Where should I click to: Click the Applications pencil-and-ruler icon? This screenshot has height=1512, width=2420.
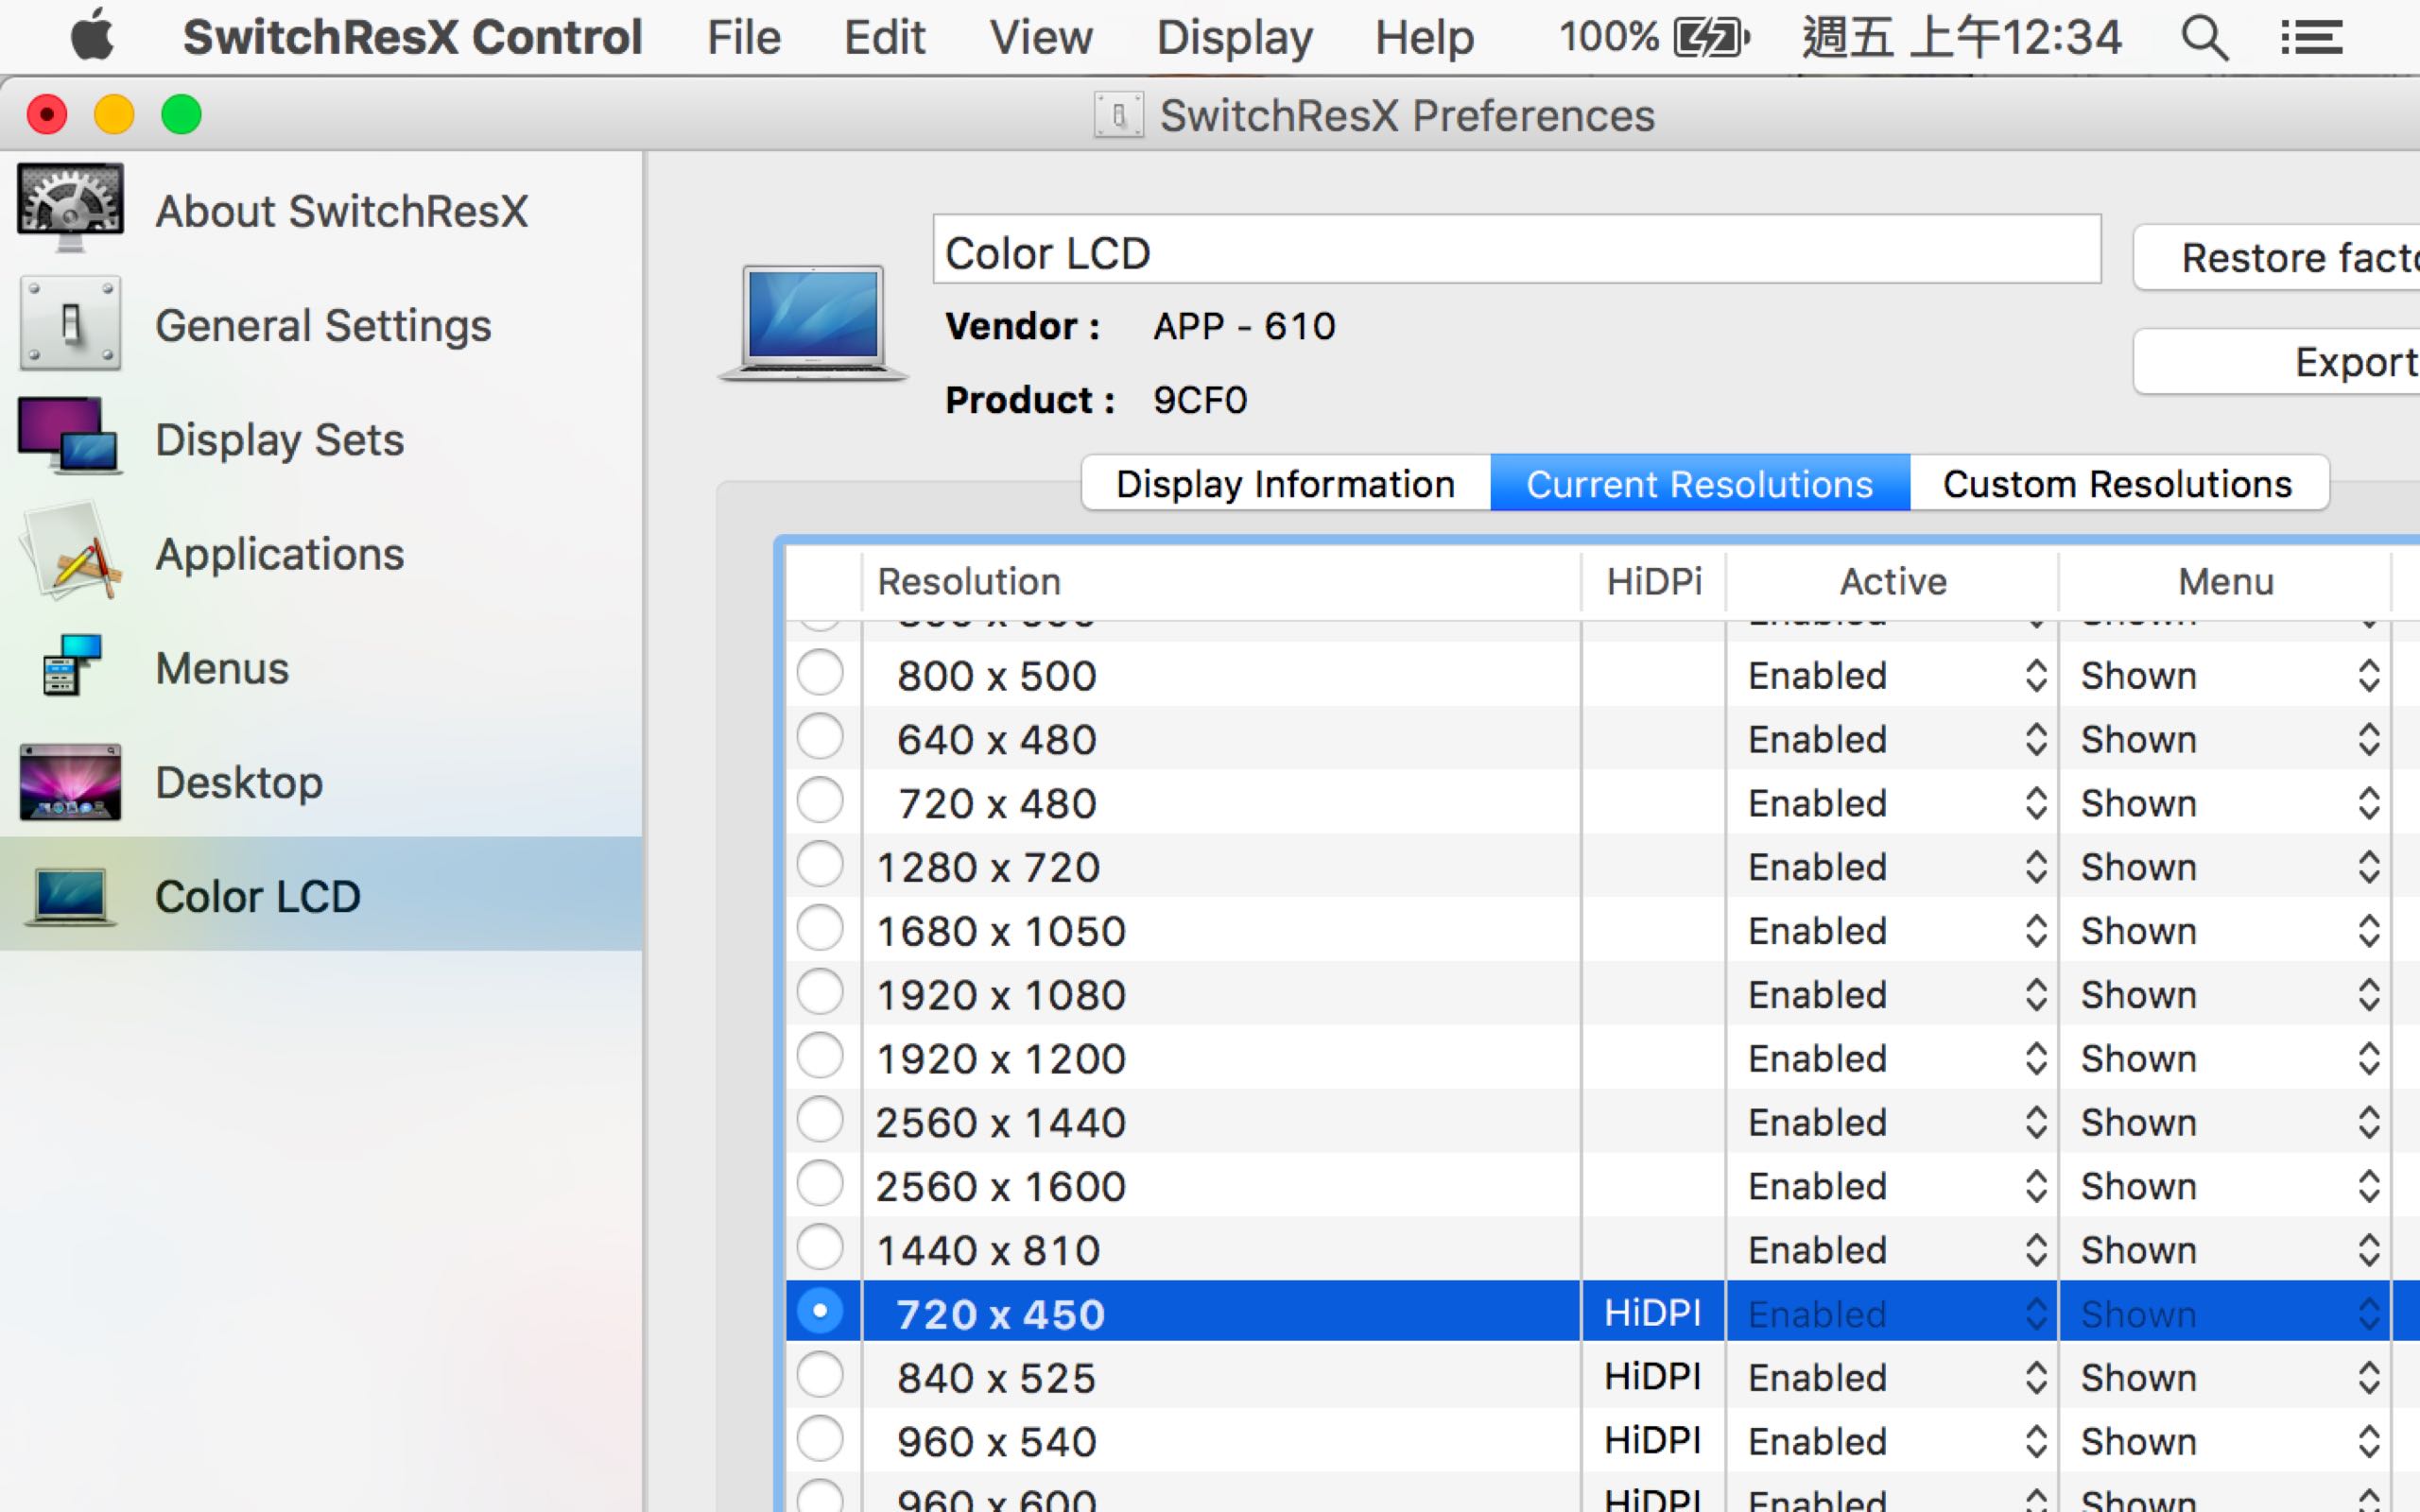click(x=70, y=552)
